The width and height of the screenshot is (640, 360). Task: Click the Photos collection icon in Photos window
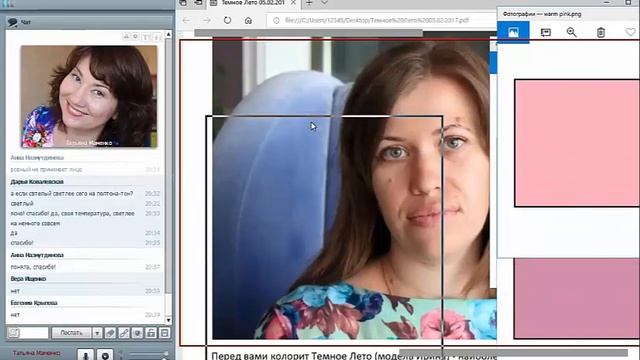(513, 32)
